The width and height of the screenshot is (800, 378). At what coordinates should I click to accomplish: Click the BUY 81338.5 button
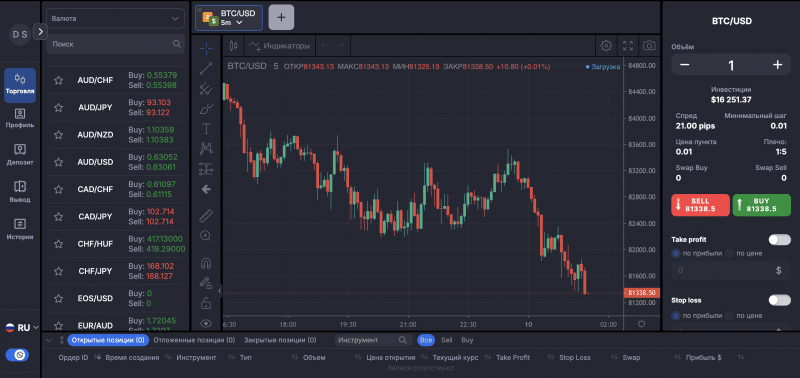coord(762,205)
